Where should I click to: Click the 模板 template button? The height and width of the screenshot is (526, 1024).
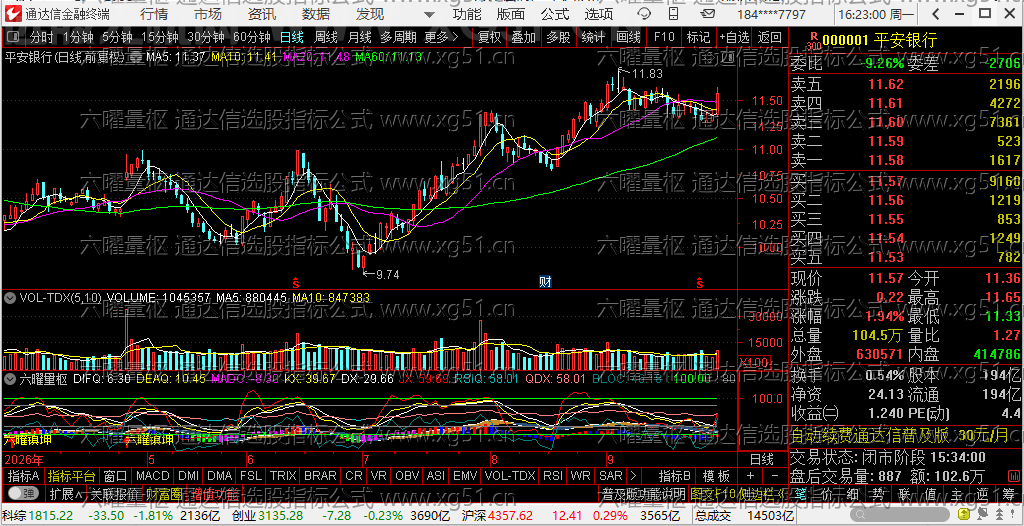tap(716, 476)
